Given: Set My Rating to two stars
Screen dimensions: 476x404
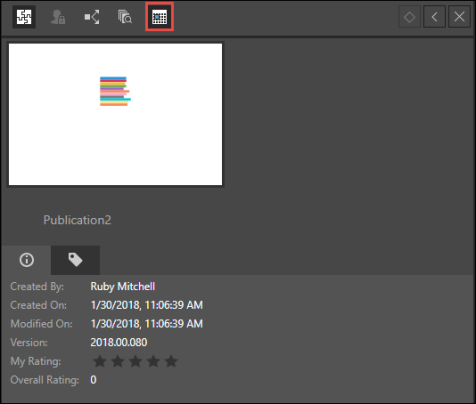Looking at the screenshot, I should [117, 361].
